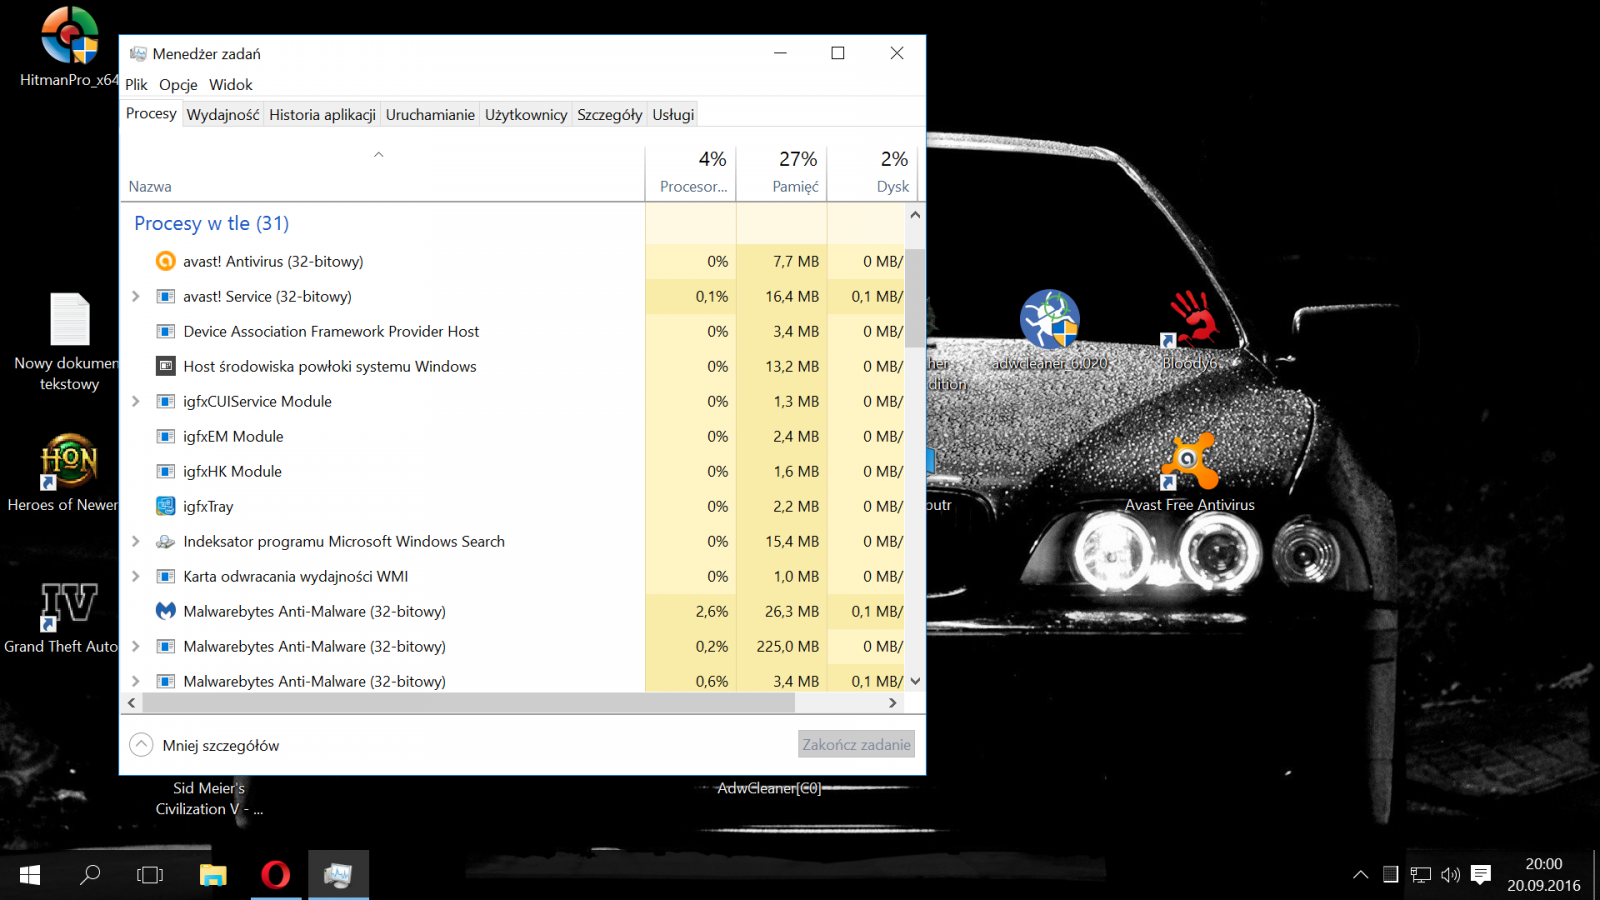Viewport: 1600px width, 900px height.
Task: Open taskbar search magnifier
Action: pyautogui.click(x=90, y=875)
